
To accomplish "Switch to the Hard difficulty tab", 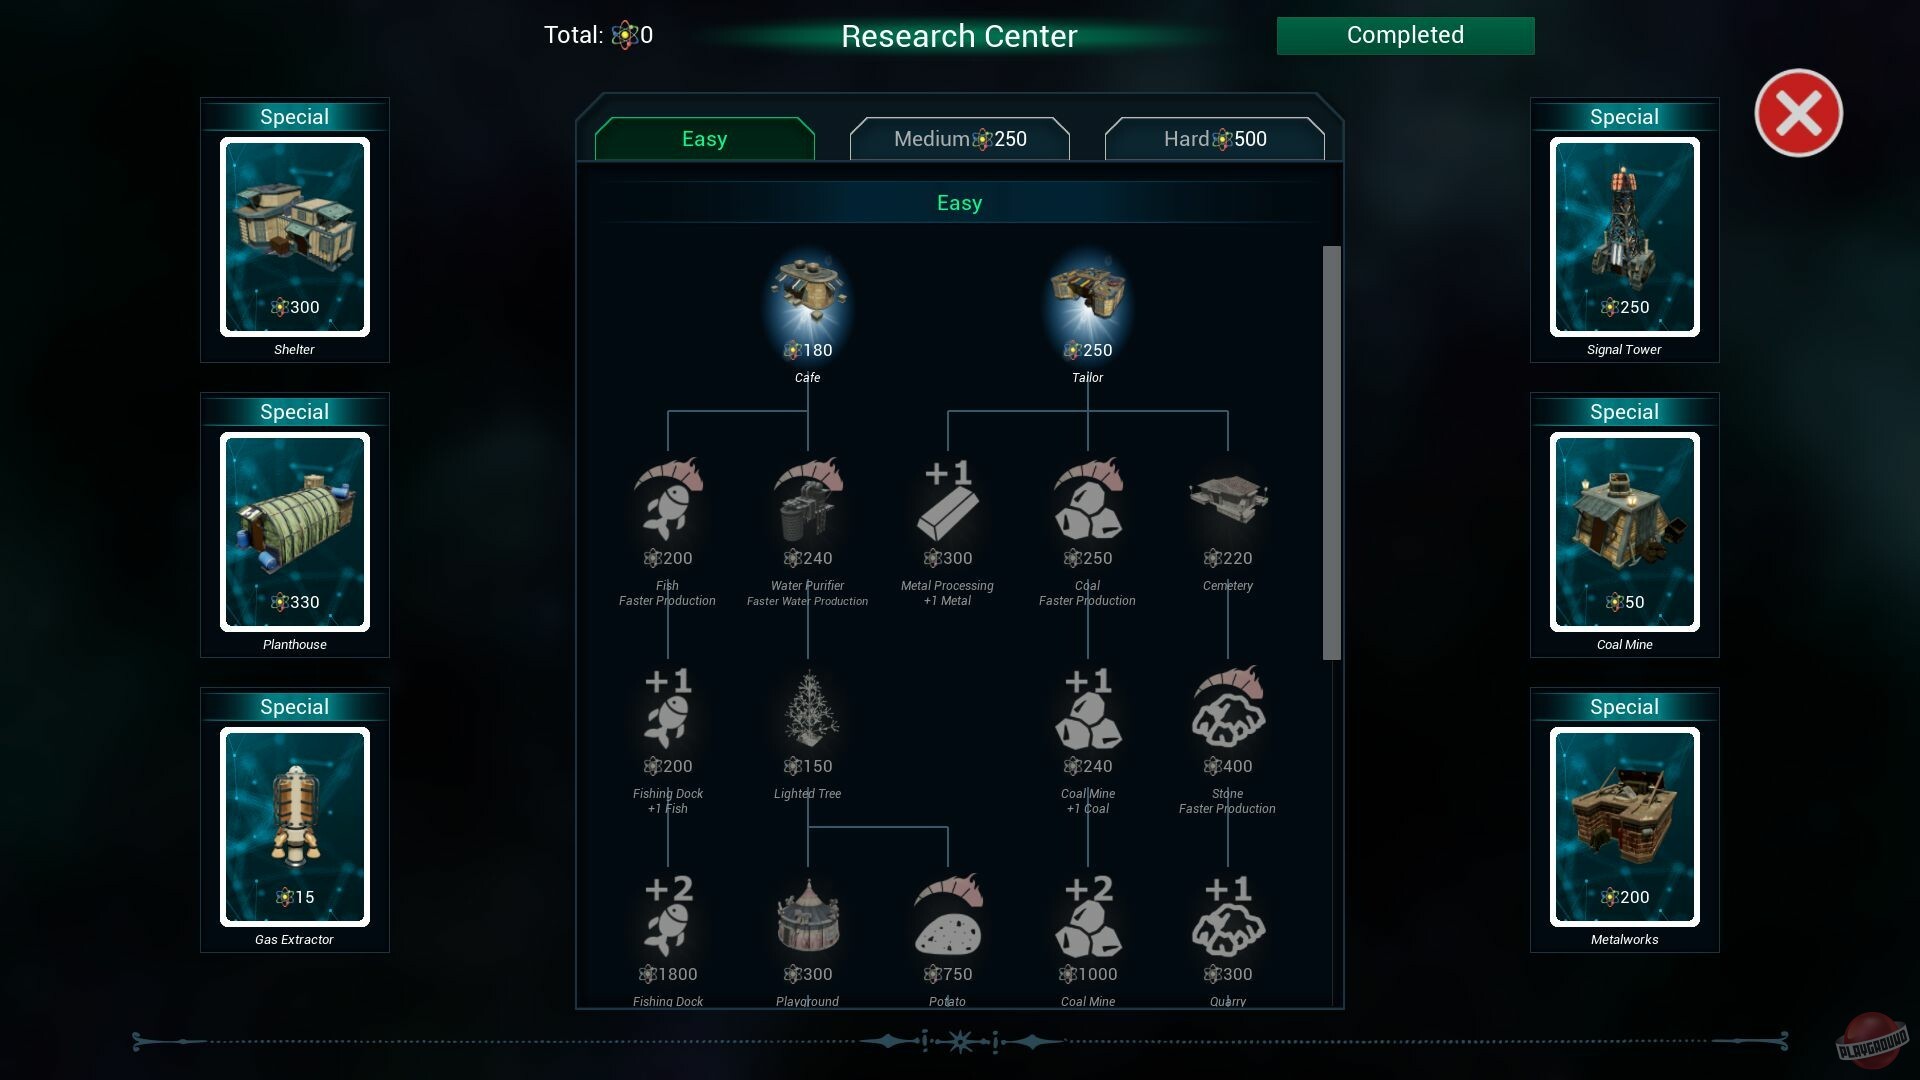I will [1215, 139].
